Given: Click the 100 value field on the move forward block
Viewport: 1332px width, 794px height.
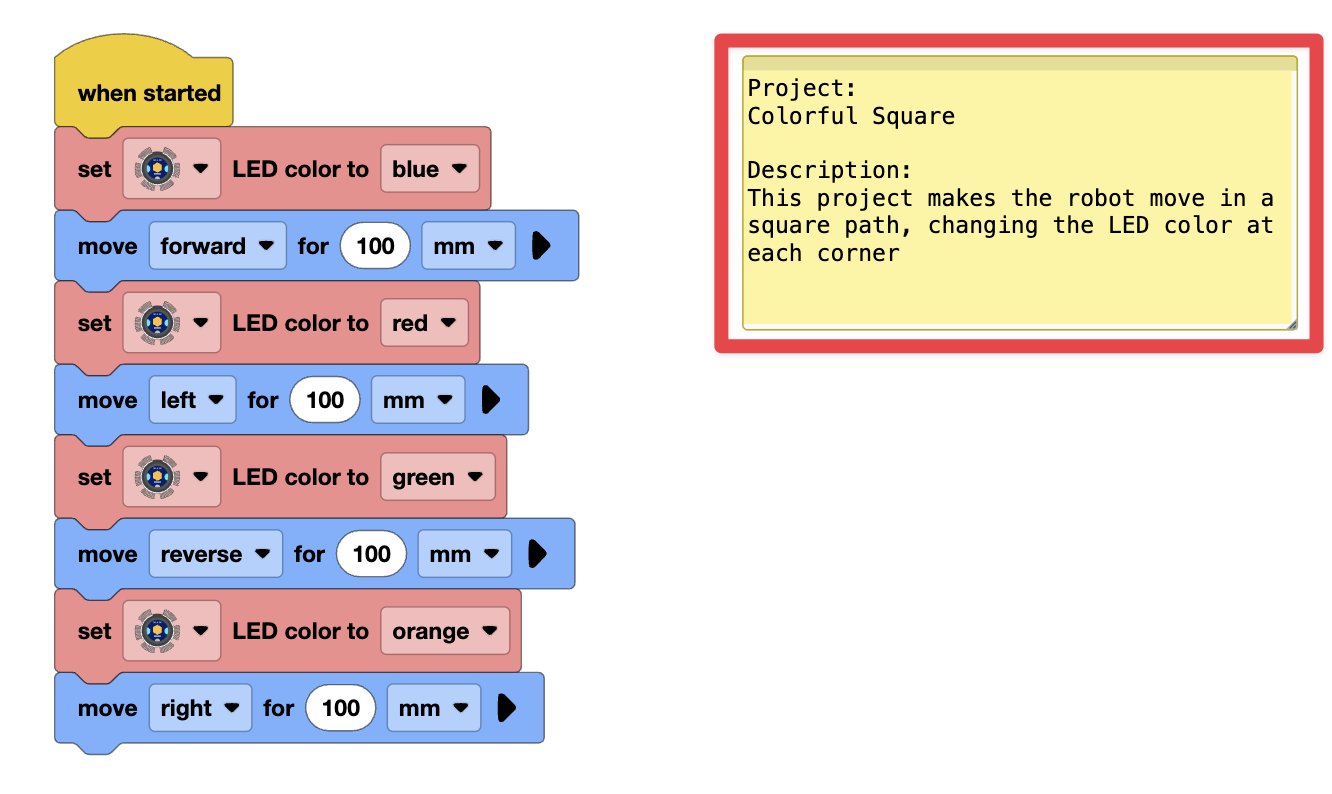Looking at the screenshot, I should [374, 245].
